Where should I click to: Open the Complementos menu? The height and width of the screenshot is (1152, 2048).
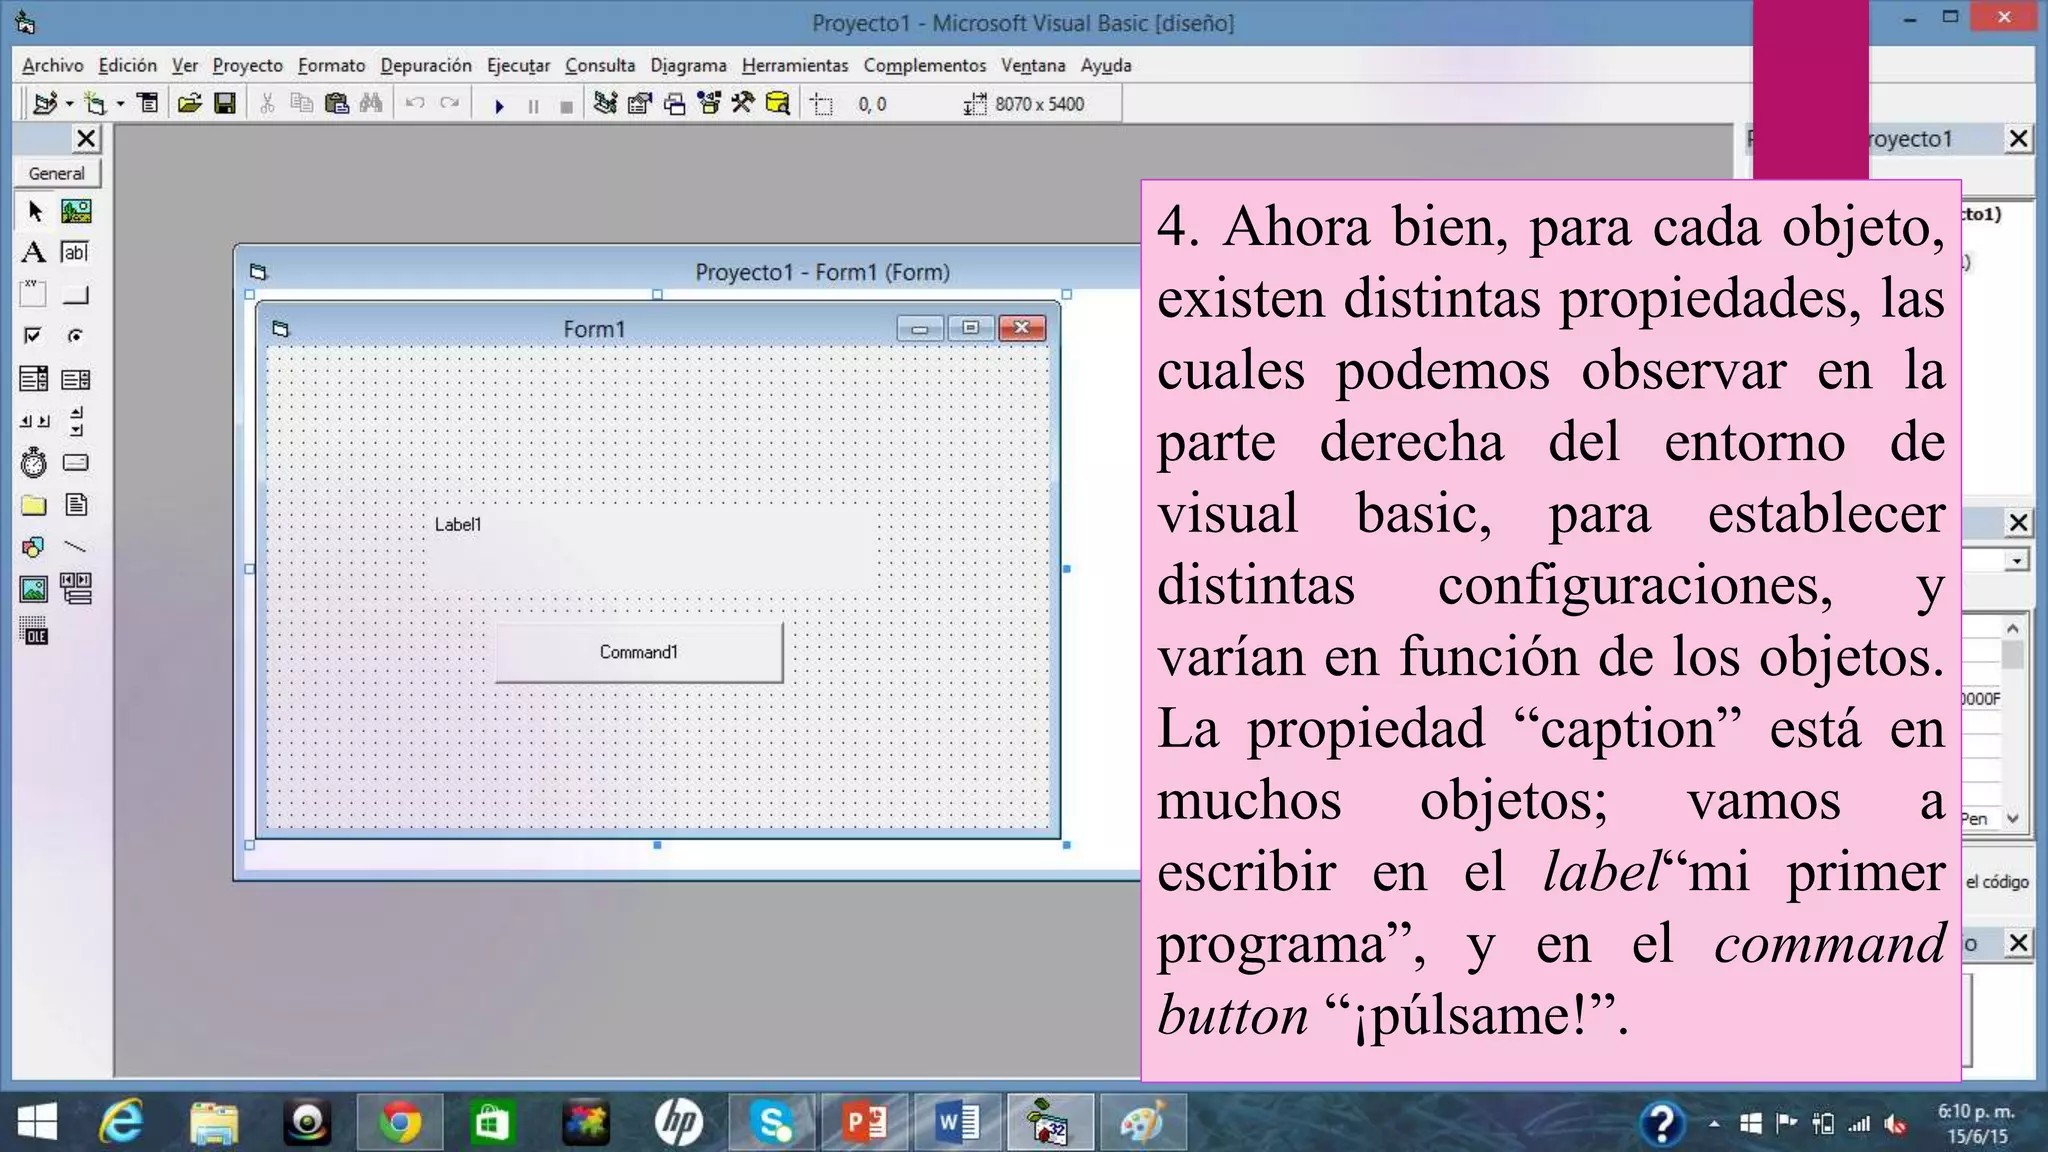(925, 65)
